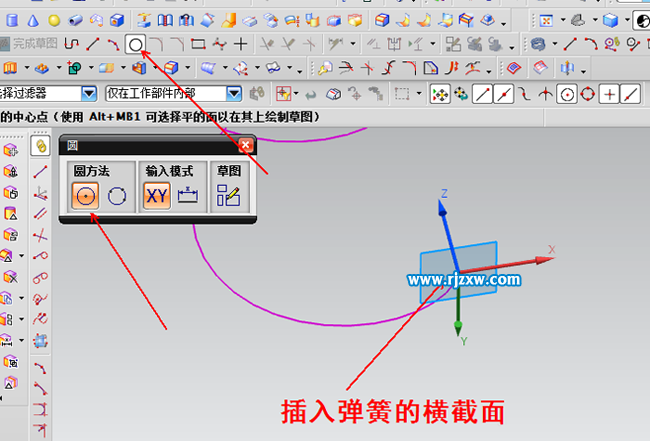Select the Cylinder primitive tool

pyautogui.click(x=12, y=20)
